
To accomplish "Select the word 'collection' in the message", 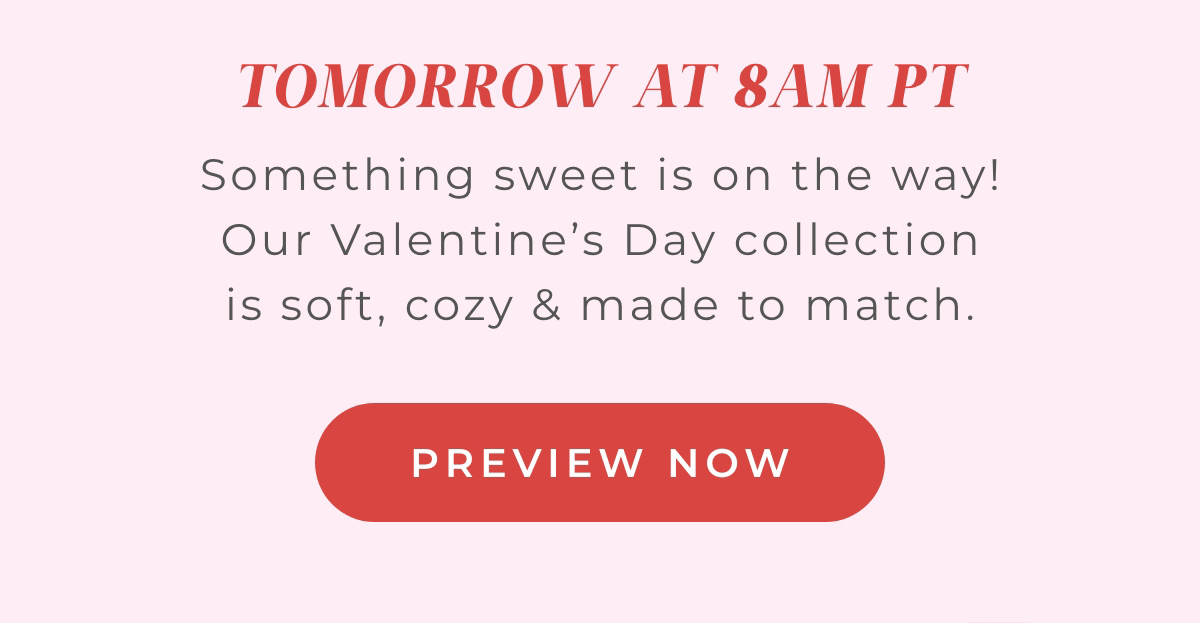I will [854, 239].
